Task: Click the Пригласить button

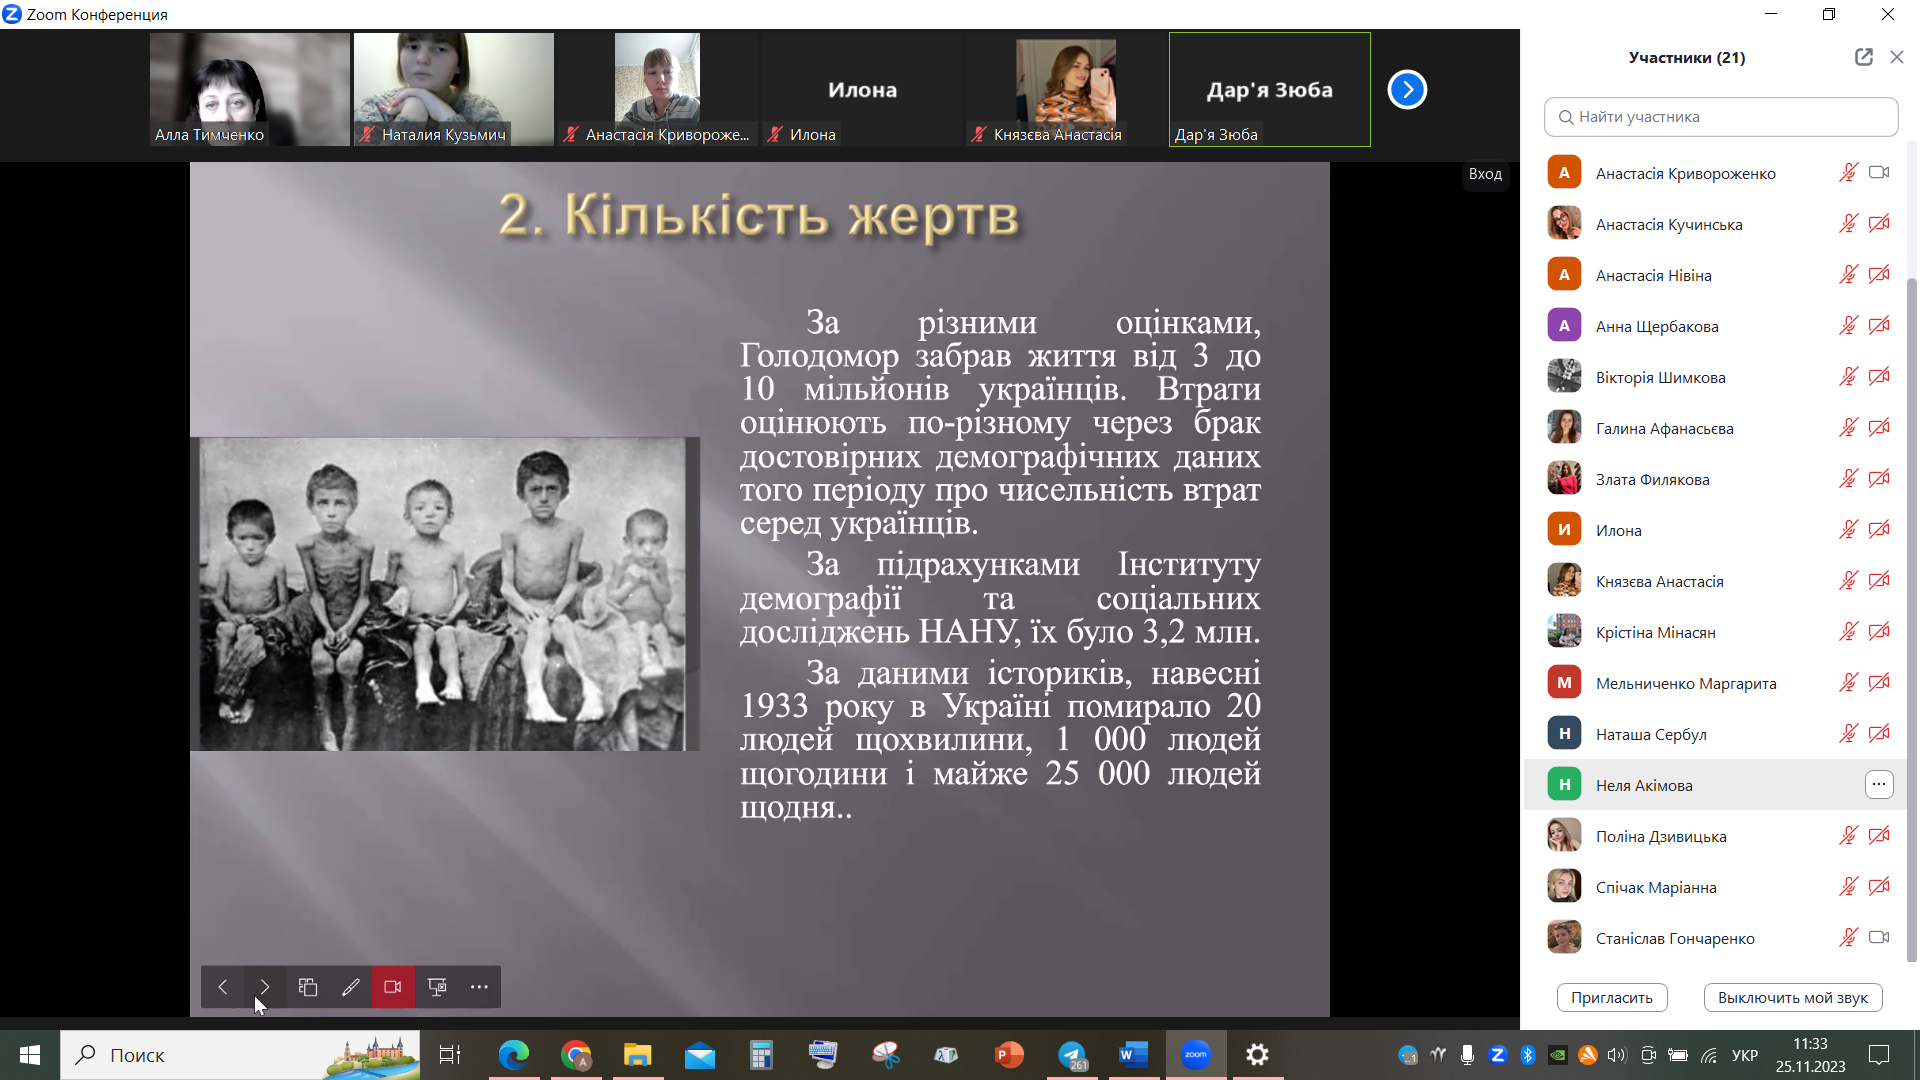Action: coord(1611,997)
